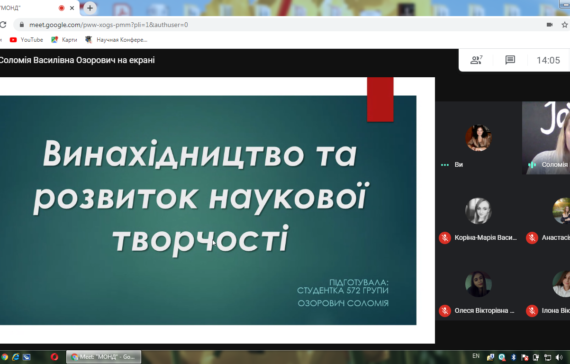
Task: Open the volume speaker icon in tray
Action: [559, 357]
